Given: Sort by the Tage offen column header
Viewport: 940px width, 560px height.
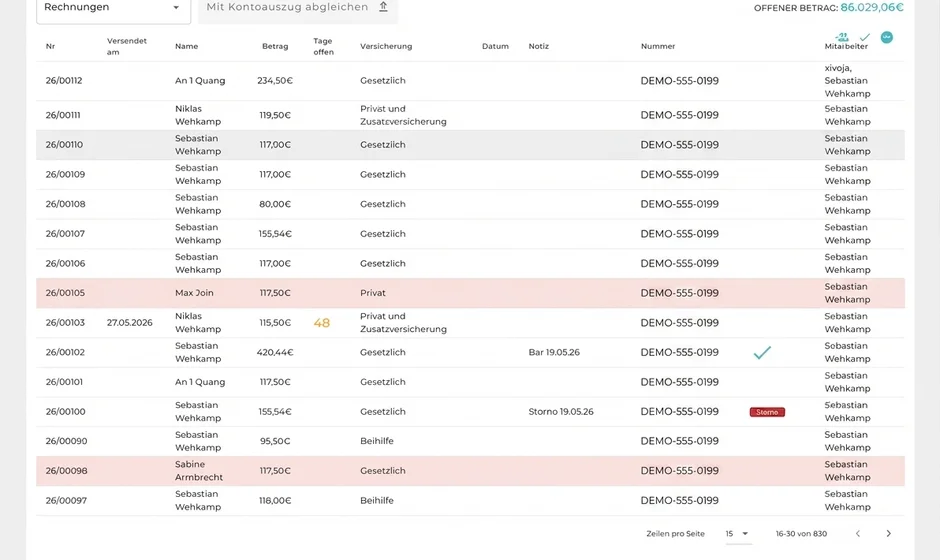Looking at the screenshot, I should coord(323,46).
